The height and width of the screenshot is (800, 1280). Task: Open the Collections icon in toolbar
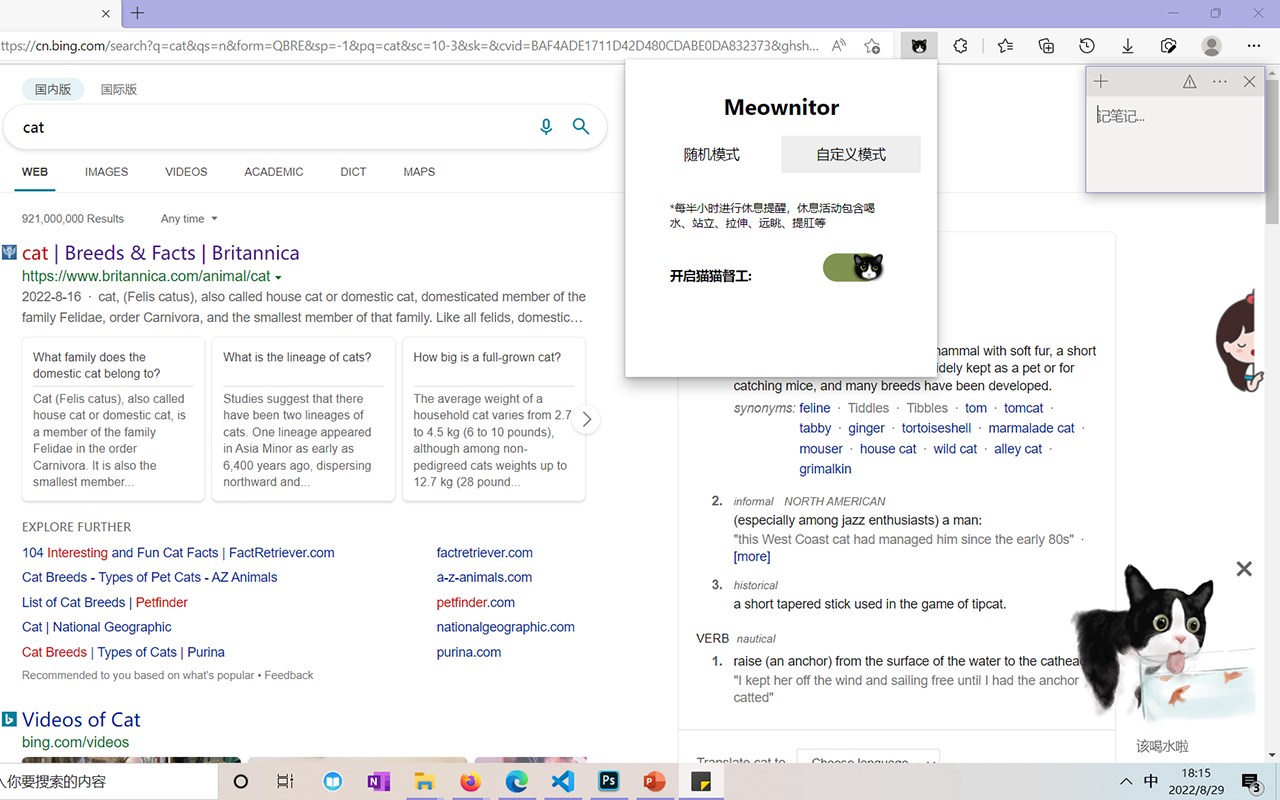1046,46
